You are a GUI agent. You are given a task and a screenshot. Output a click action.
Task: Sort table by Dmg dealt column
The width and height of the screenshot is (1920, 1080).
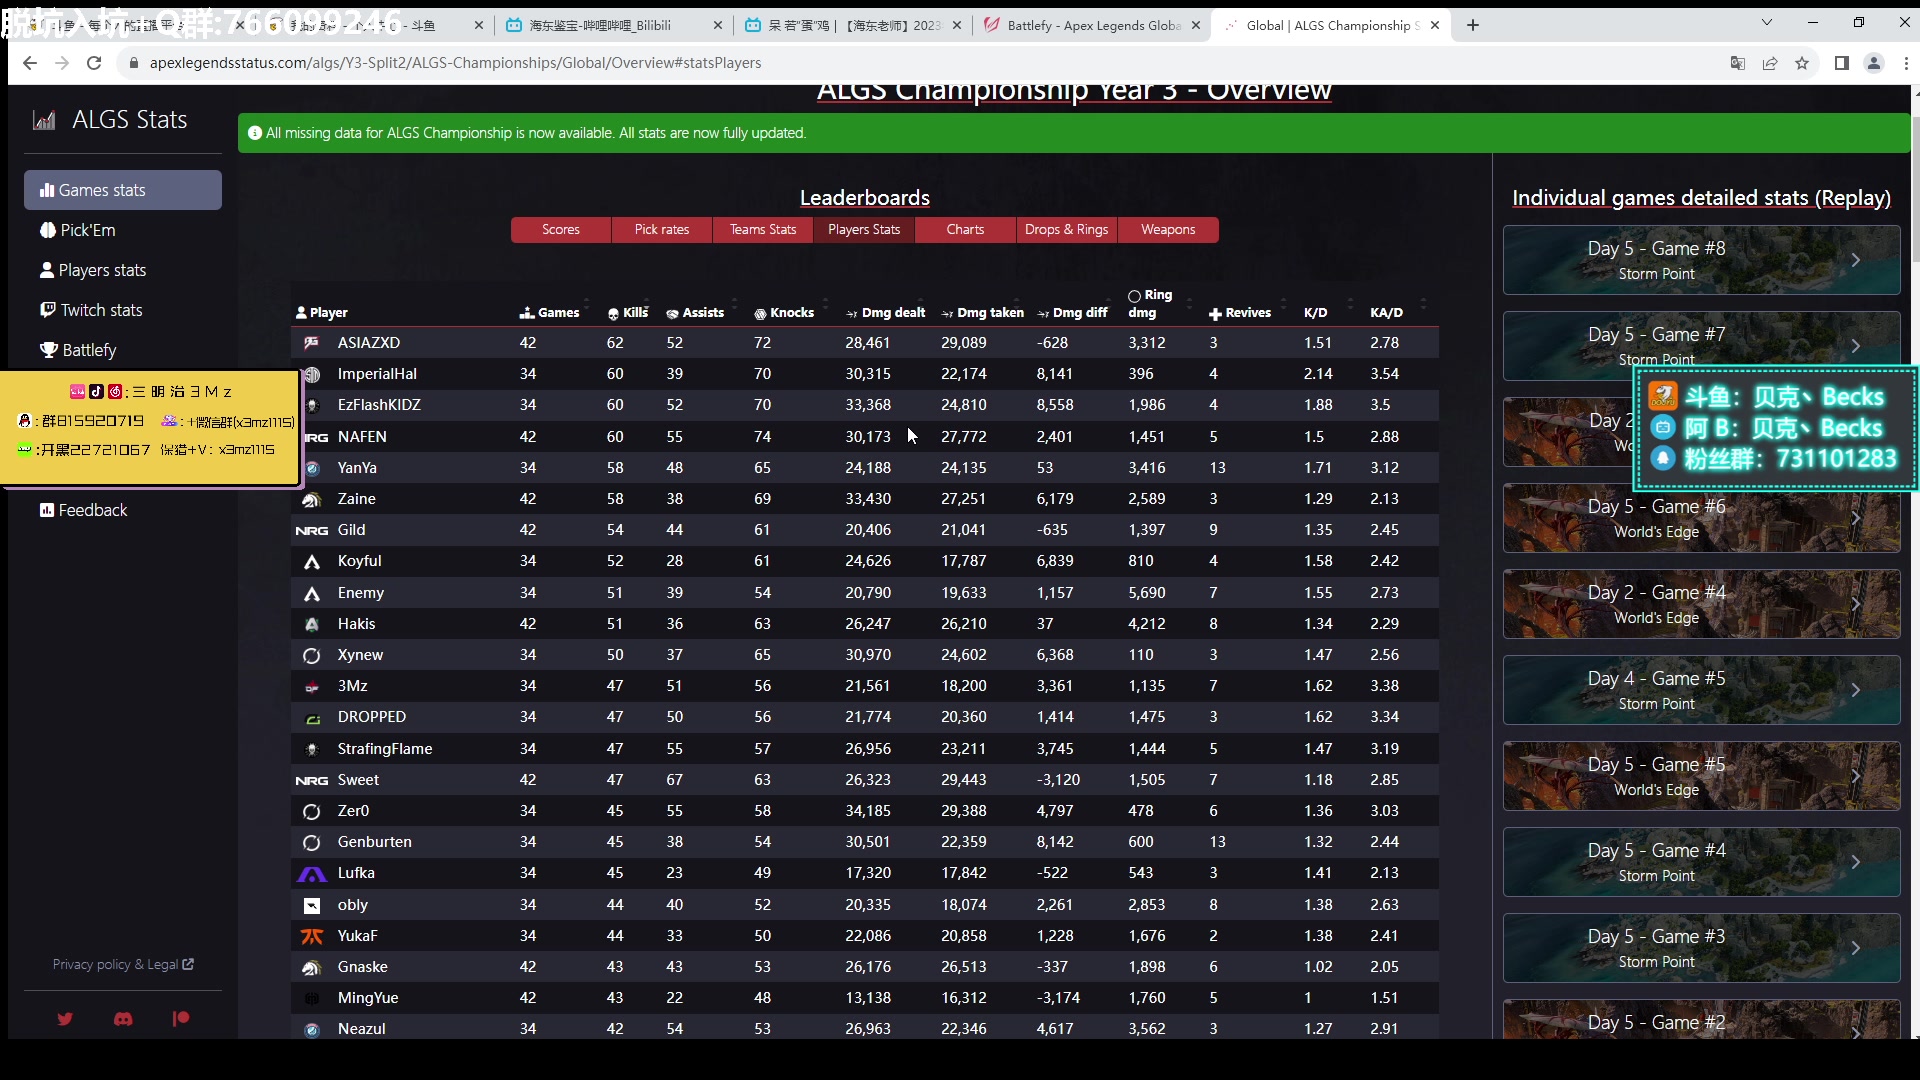pos(886,313)
